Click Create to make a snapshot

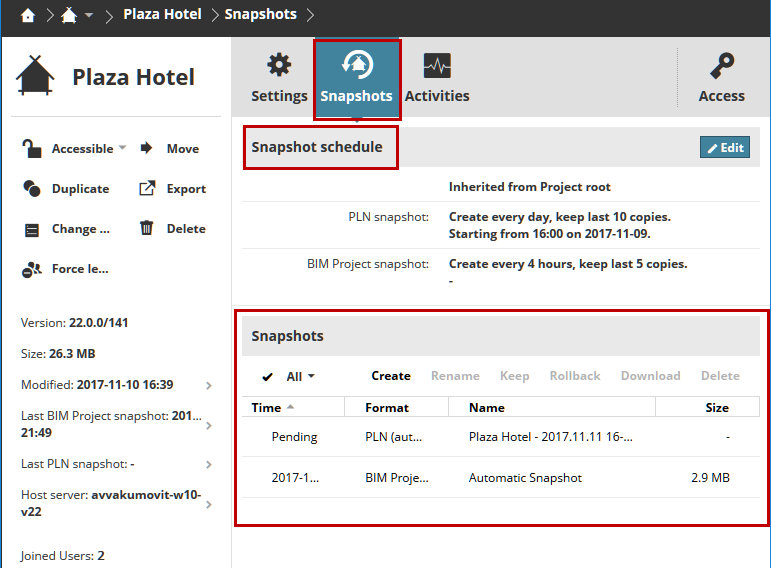point(391,376)
